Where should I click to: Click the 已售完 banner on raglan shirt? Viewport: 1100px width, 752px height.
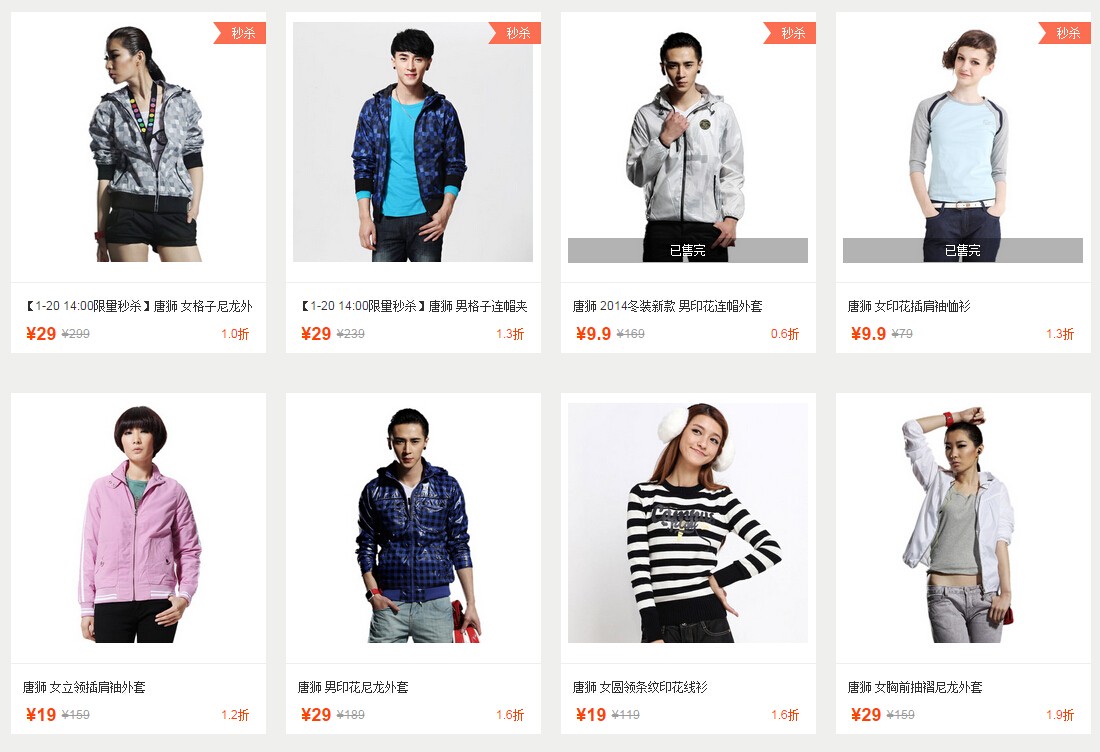point(962,250)
